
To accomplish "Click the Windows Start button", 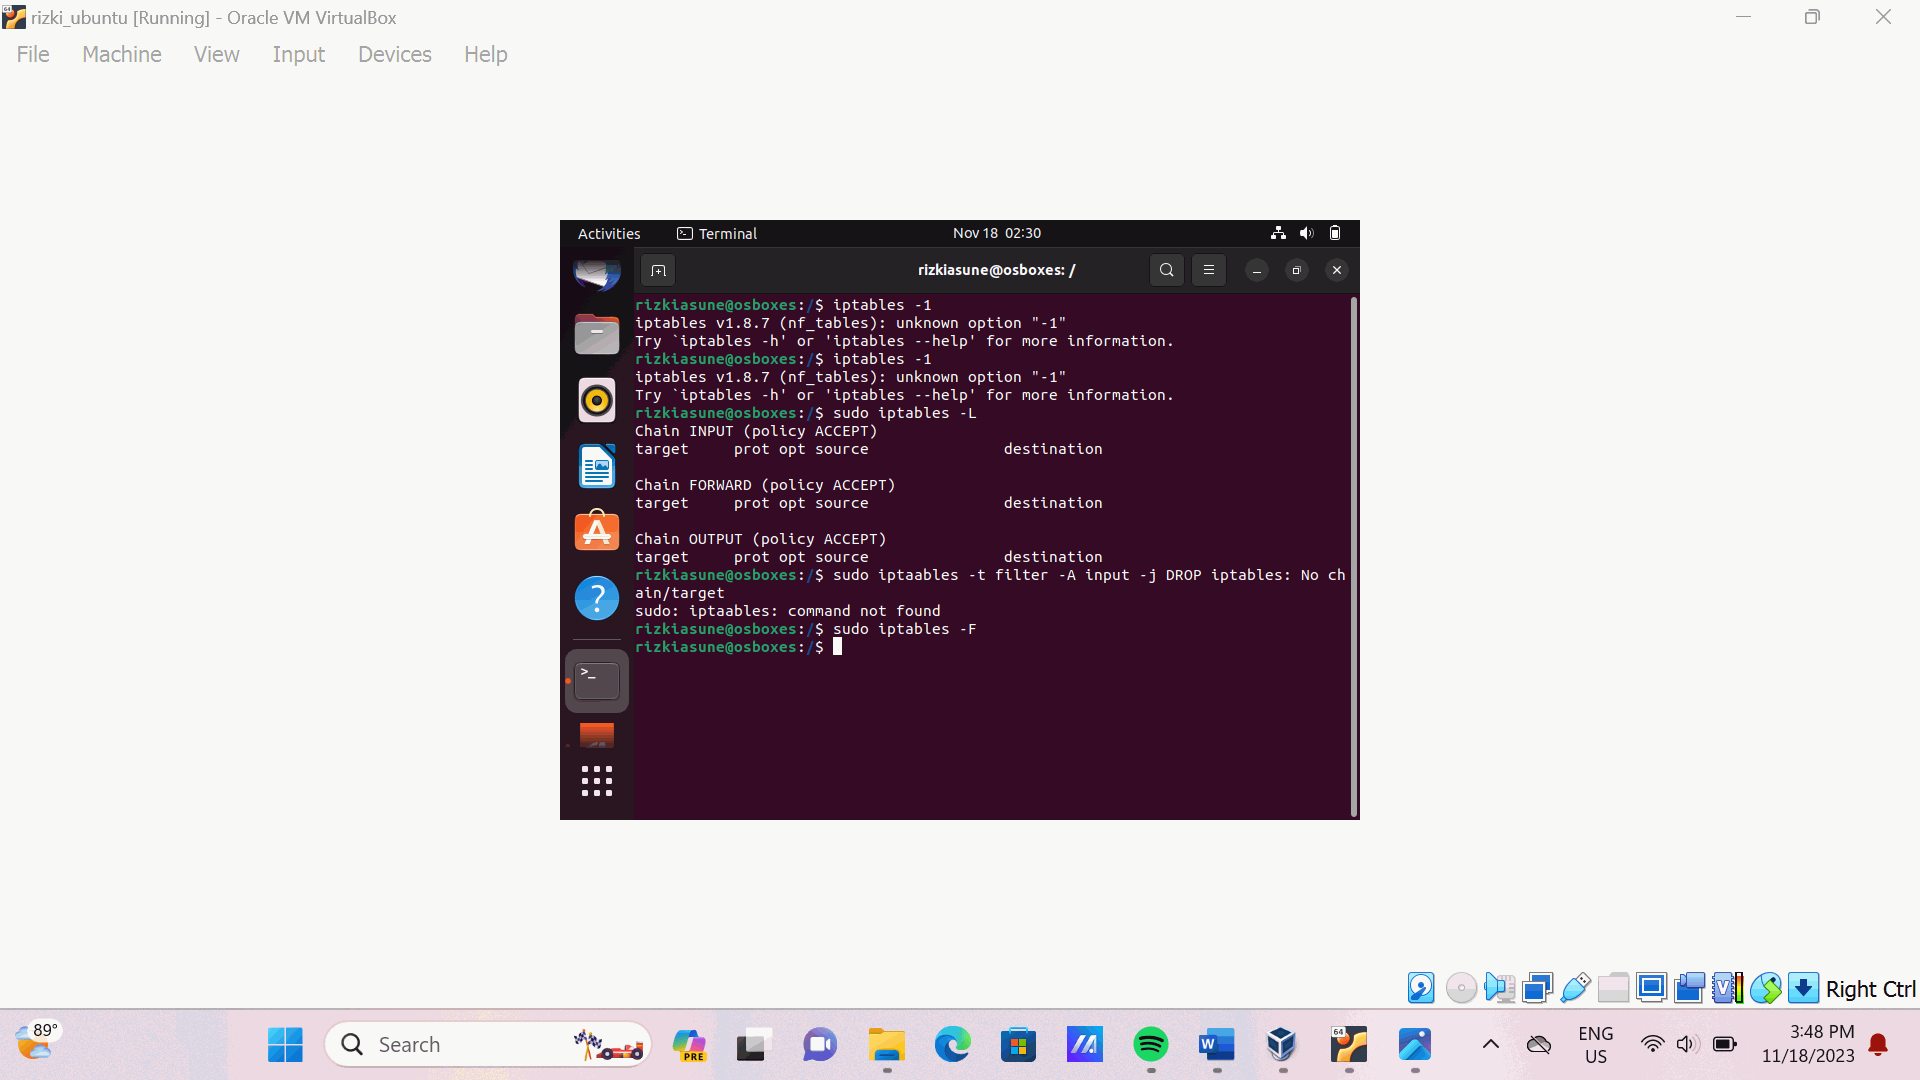I will (285, 1044).
